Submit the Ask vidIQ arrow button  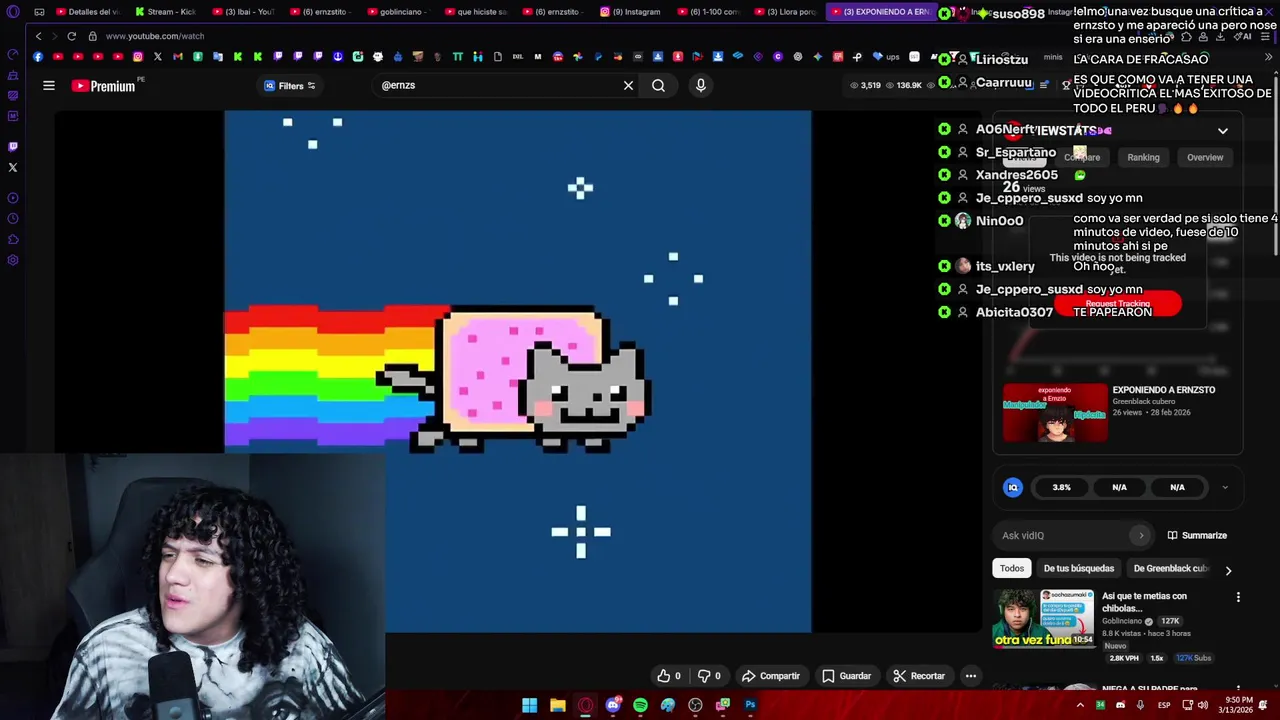pos(1140,535)
